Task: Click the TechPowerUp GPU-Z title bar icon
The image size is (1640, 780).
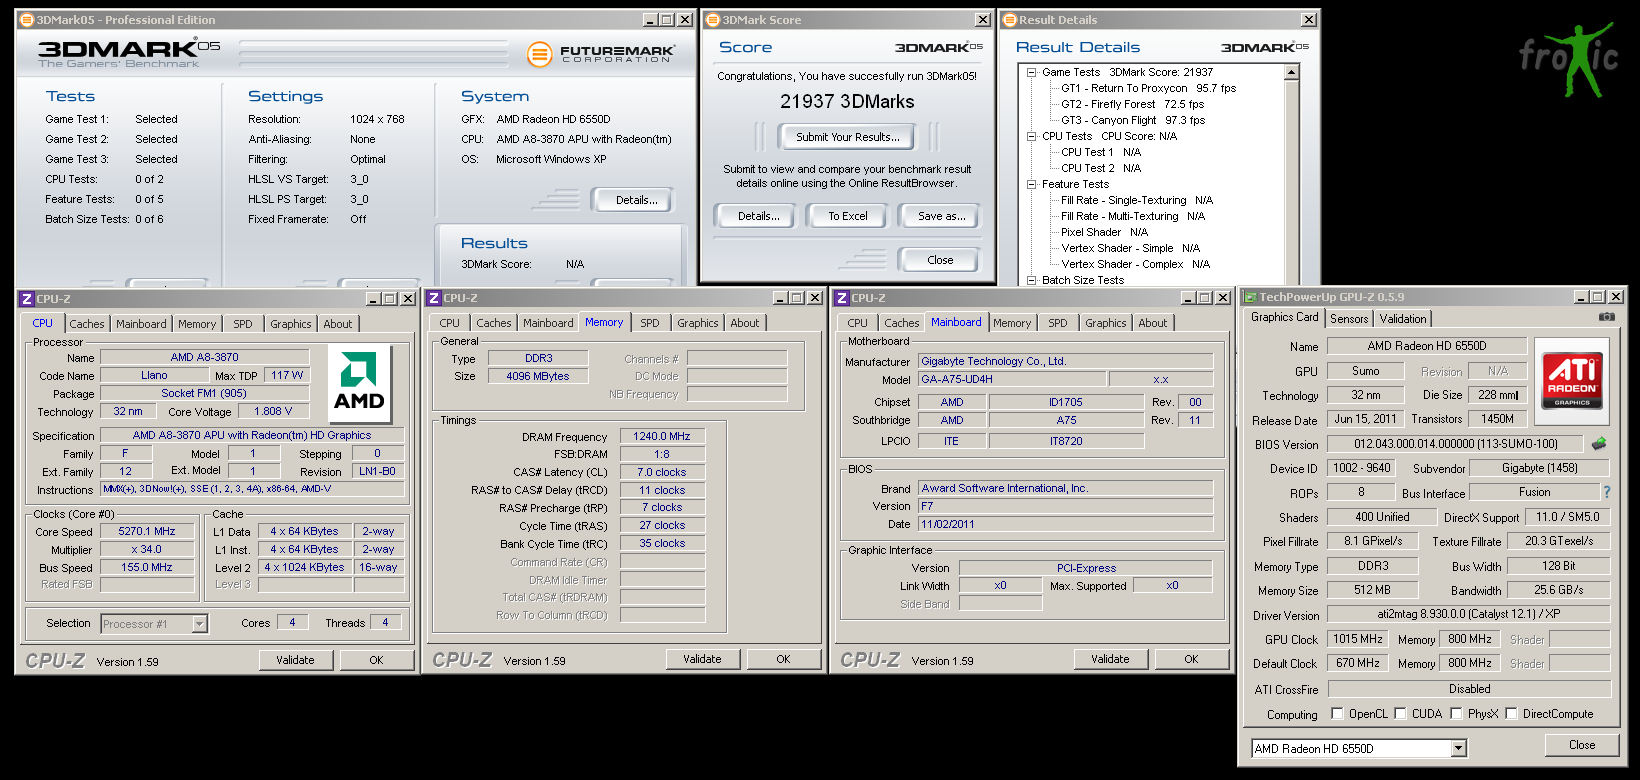Action: click(x=1250, y=297)
